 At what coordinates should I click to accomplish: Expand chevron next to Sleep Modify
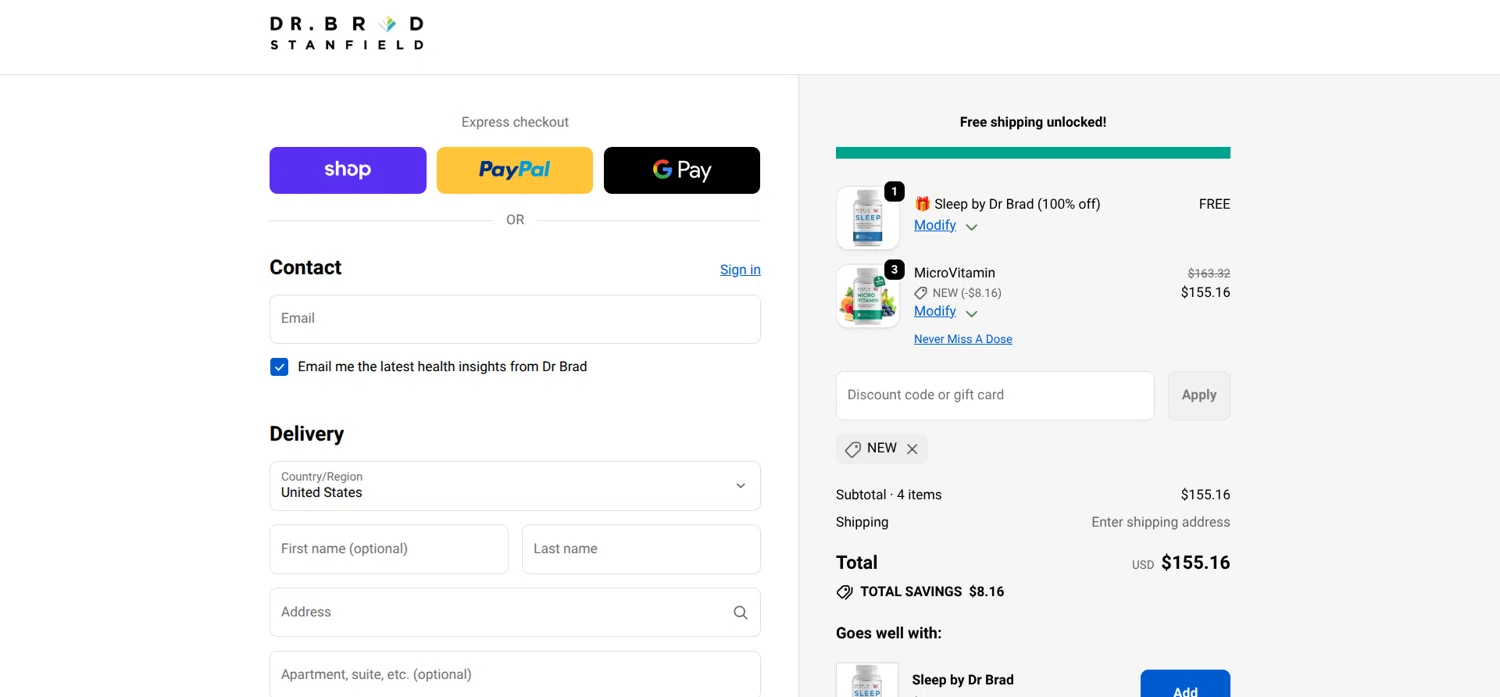point(971,227)
